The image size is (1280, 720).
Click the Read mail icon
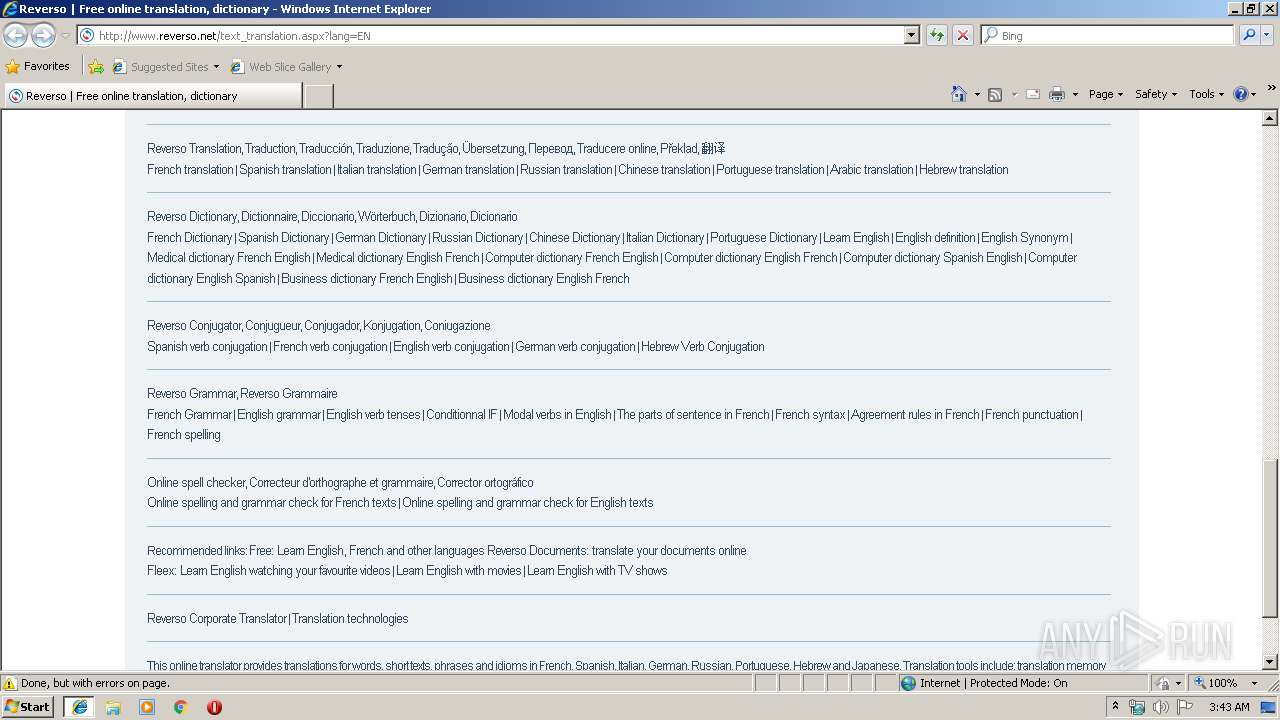click(x=1033, y=94)
